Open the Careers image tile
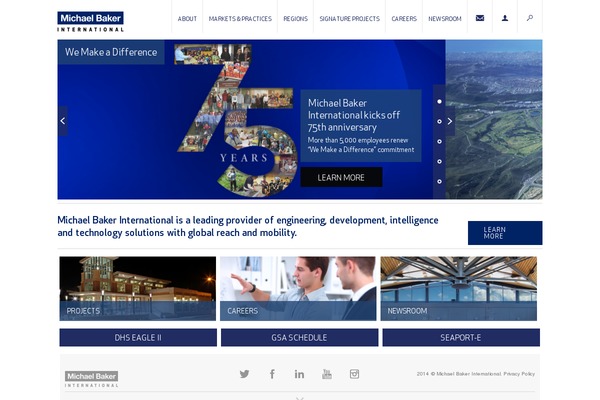Viewport: 600px width, 400px height. [x=298, y=289]
